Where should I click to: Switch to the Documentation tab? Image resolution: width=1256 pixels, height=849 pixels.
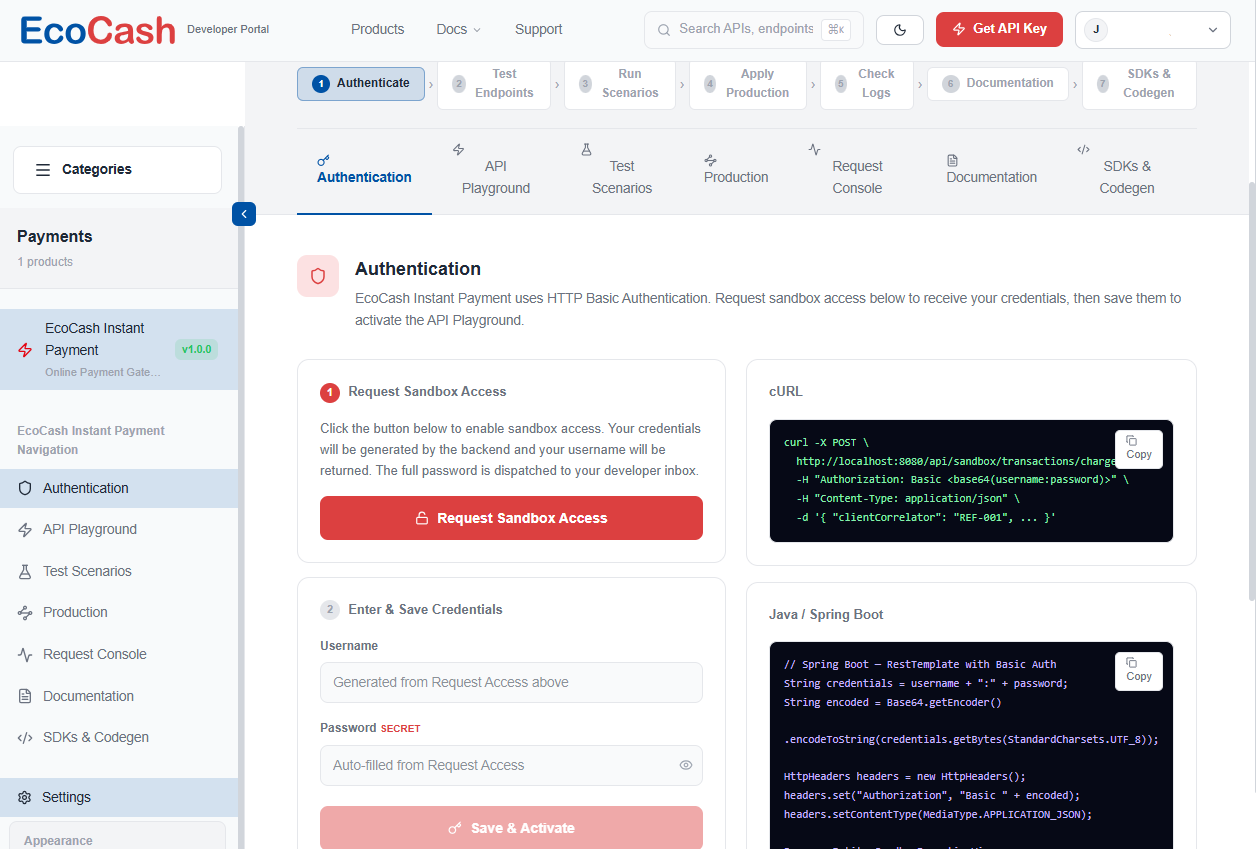coord(992,172)
